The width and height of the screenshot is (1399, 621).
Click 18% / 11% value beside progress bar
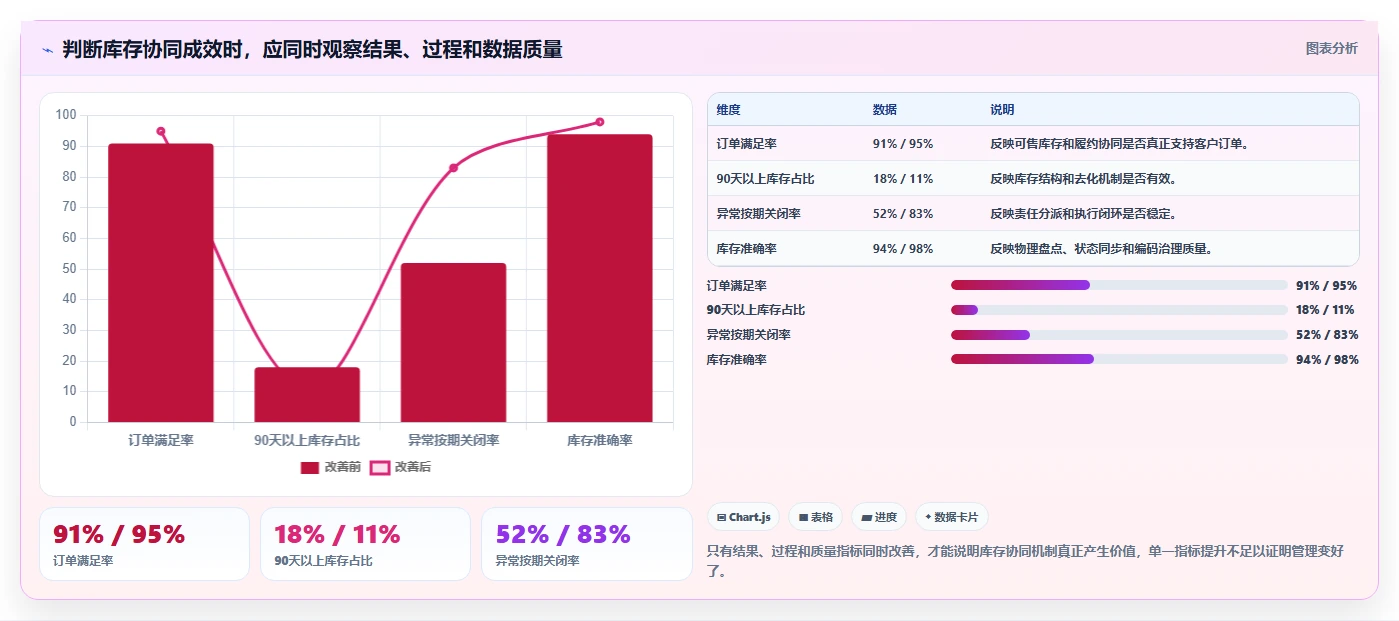click(x=1327, y=310)
